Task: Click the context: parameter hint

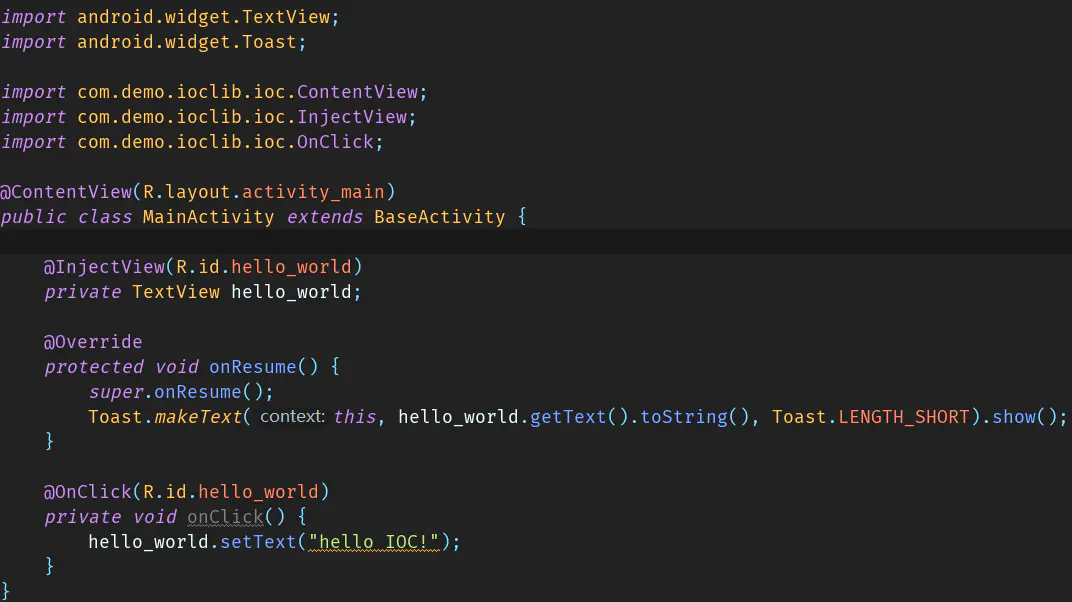Action: click(x=292, y=417)
